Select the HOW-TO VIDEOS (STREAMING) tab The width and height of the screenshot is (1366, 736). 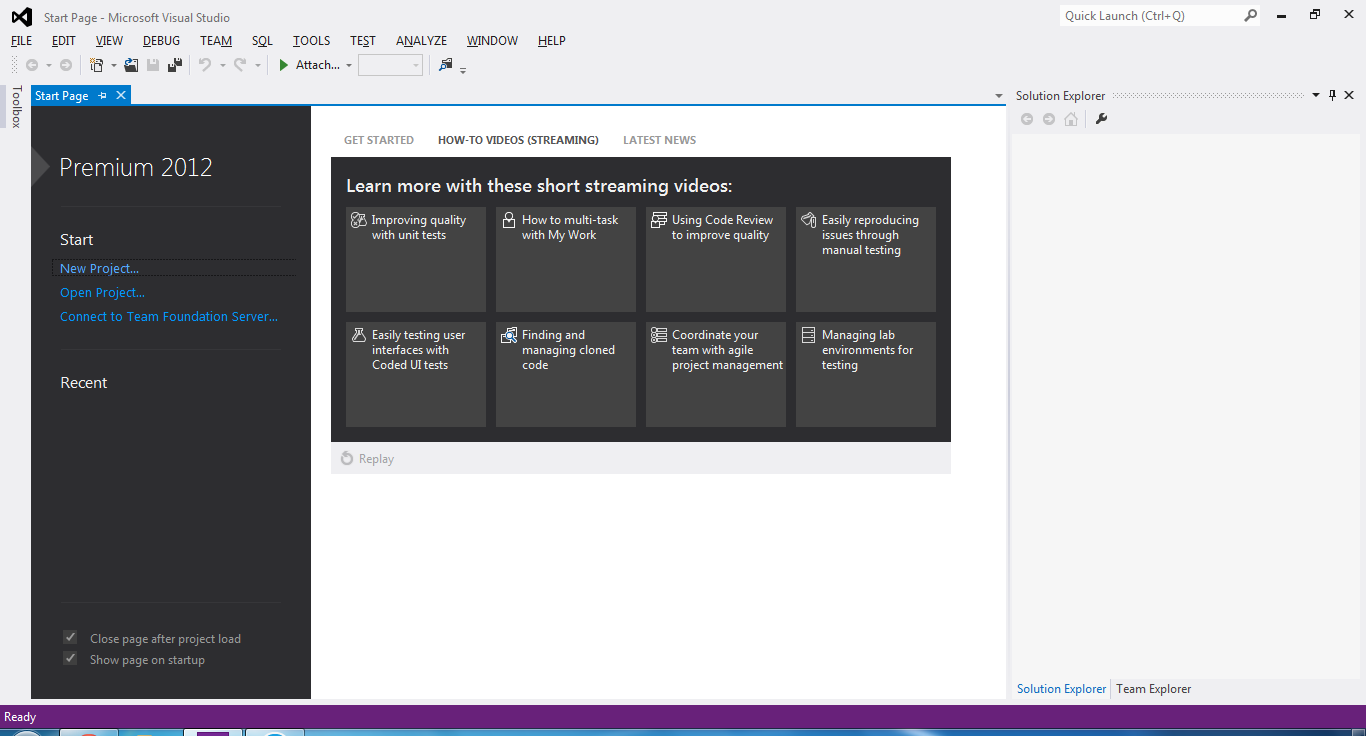tap(518, 140)
